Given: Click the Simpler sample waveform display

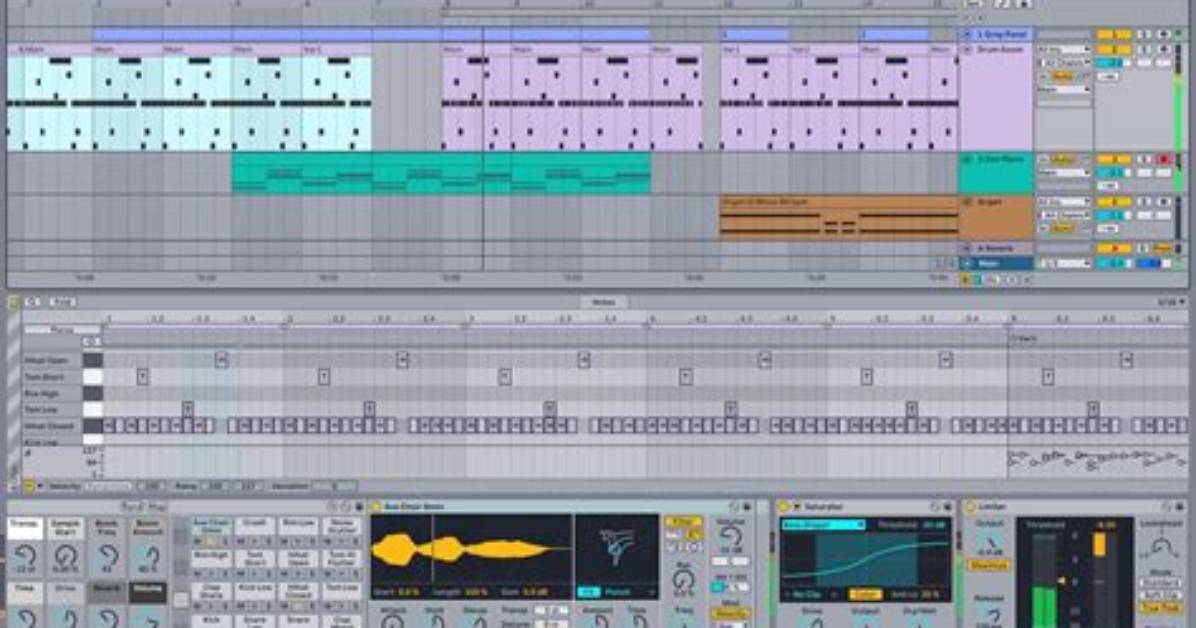Looking at the screenshot, I should click(471, 549).
